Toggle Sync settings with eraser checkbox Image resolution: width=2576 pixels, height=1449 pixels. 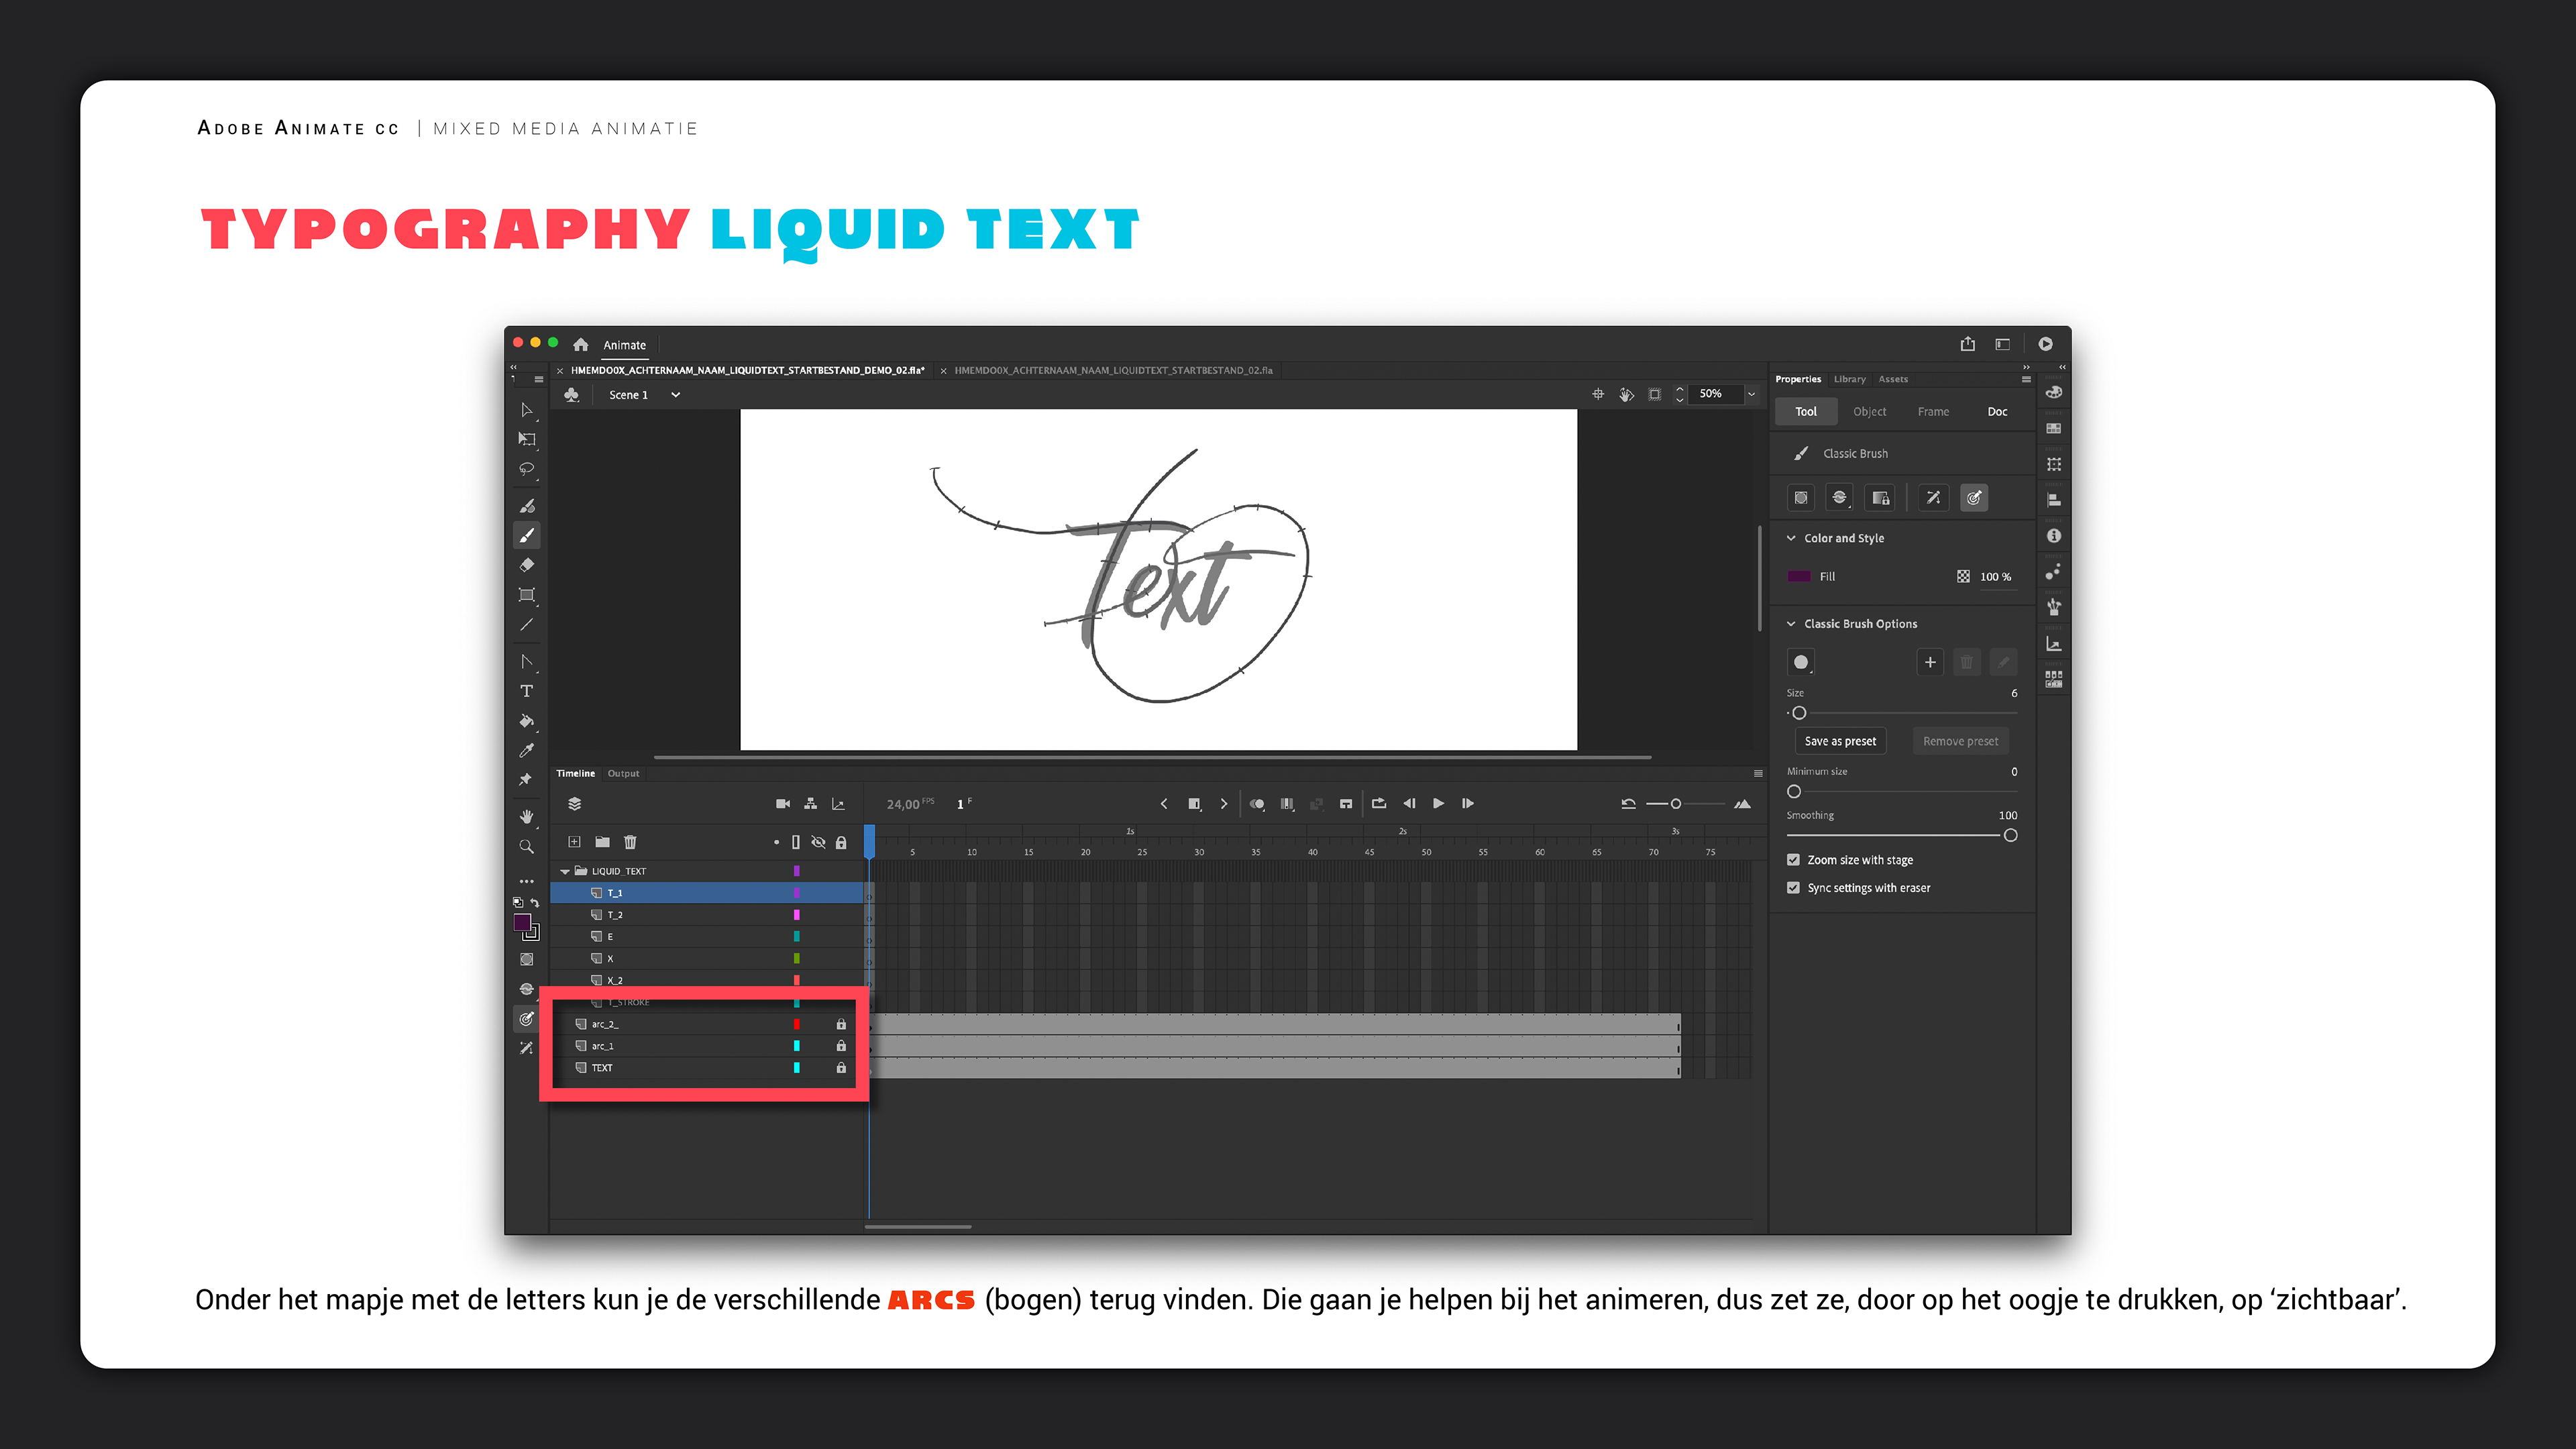click(1793, 888)
